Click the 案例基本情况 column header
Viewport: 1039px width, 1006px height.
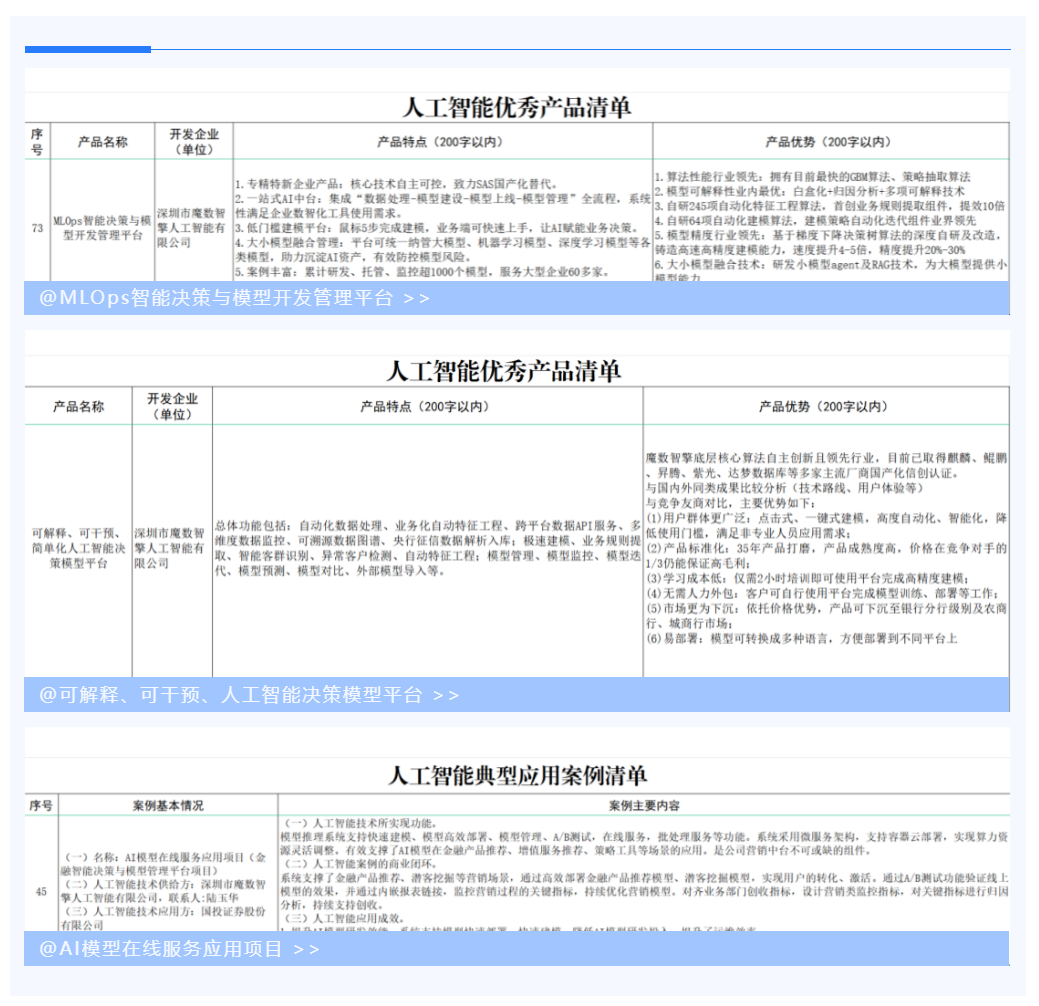pyautogui.click(x=168, y=806)
